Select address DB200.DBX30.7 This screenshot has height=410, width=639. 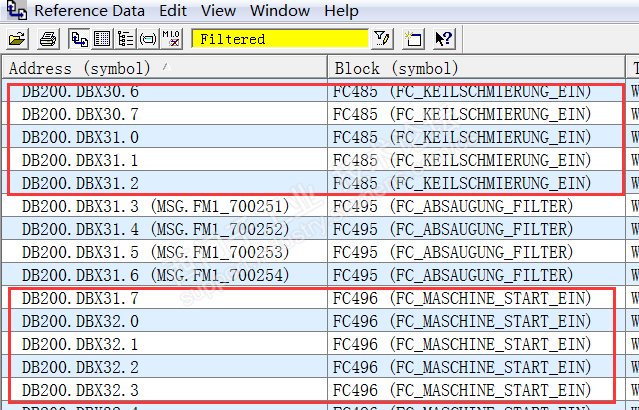click(x=80, y=114)
